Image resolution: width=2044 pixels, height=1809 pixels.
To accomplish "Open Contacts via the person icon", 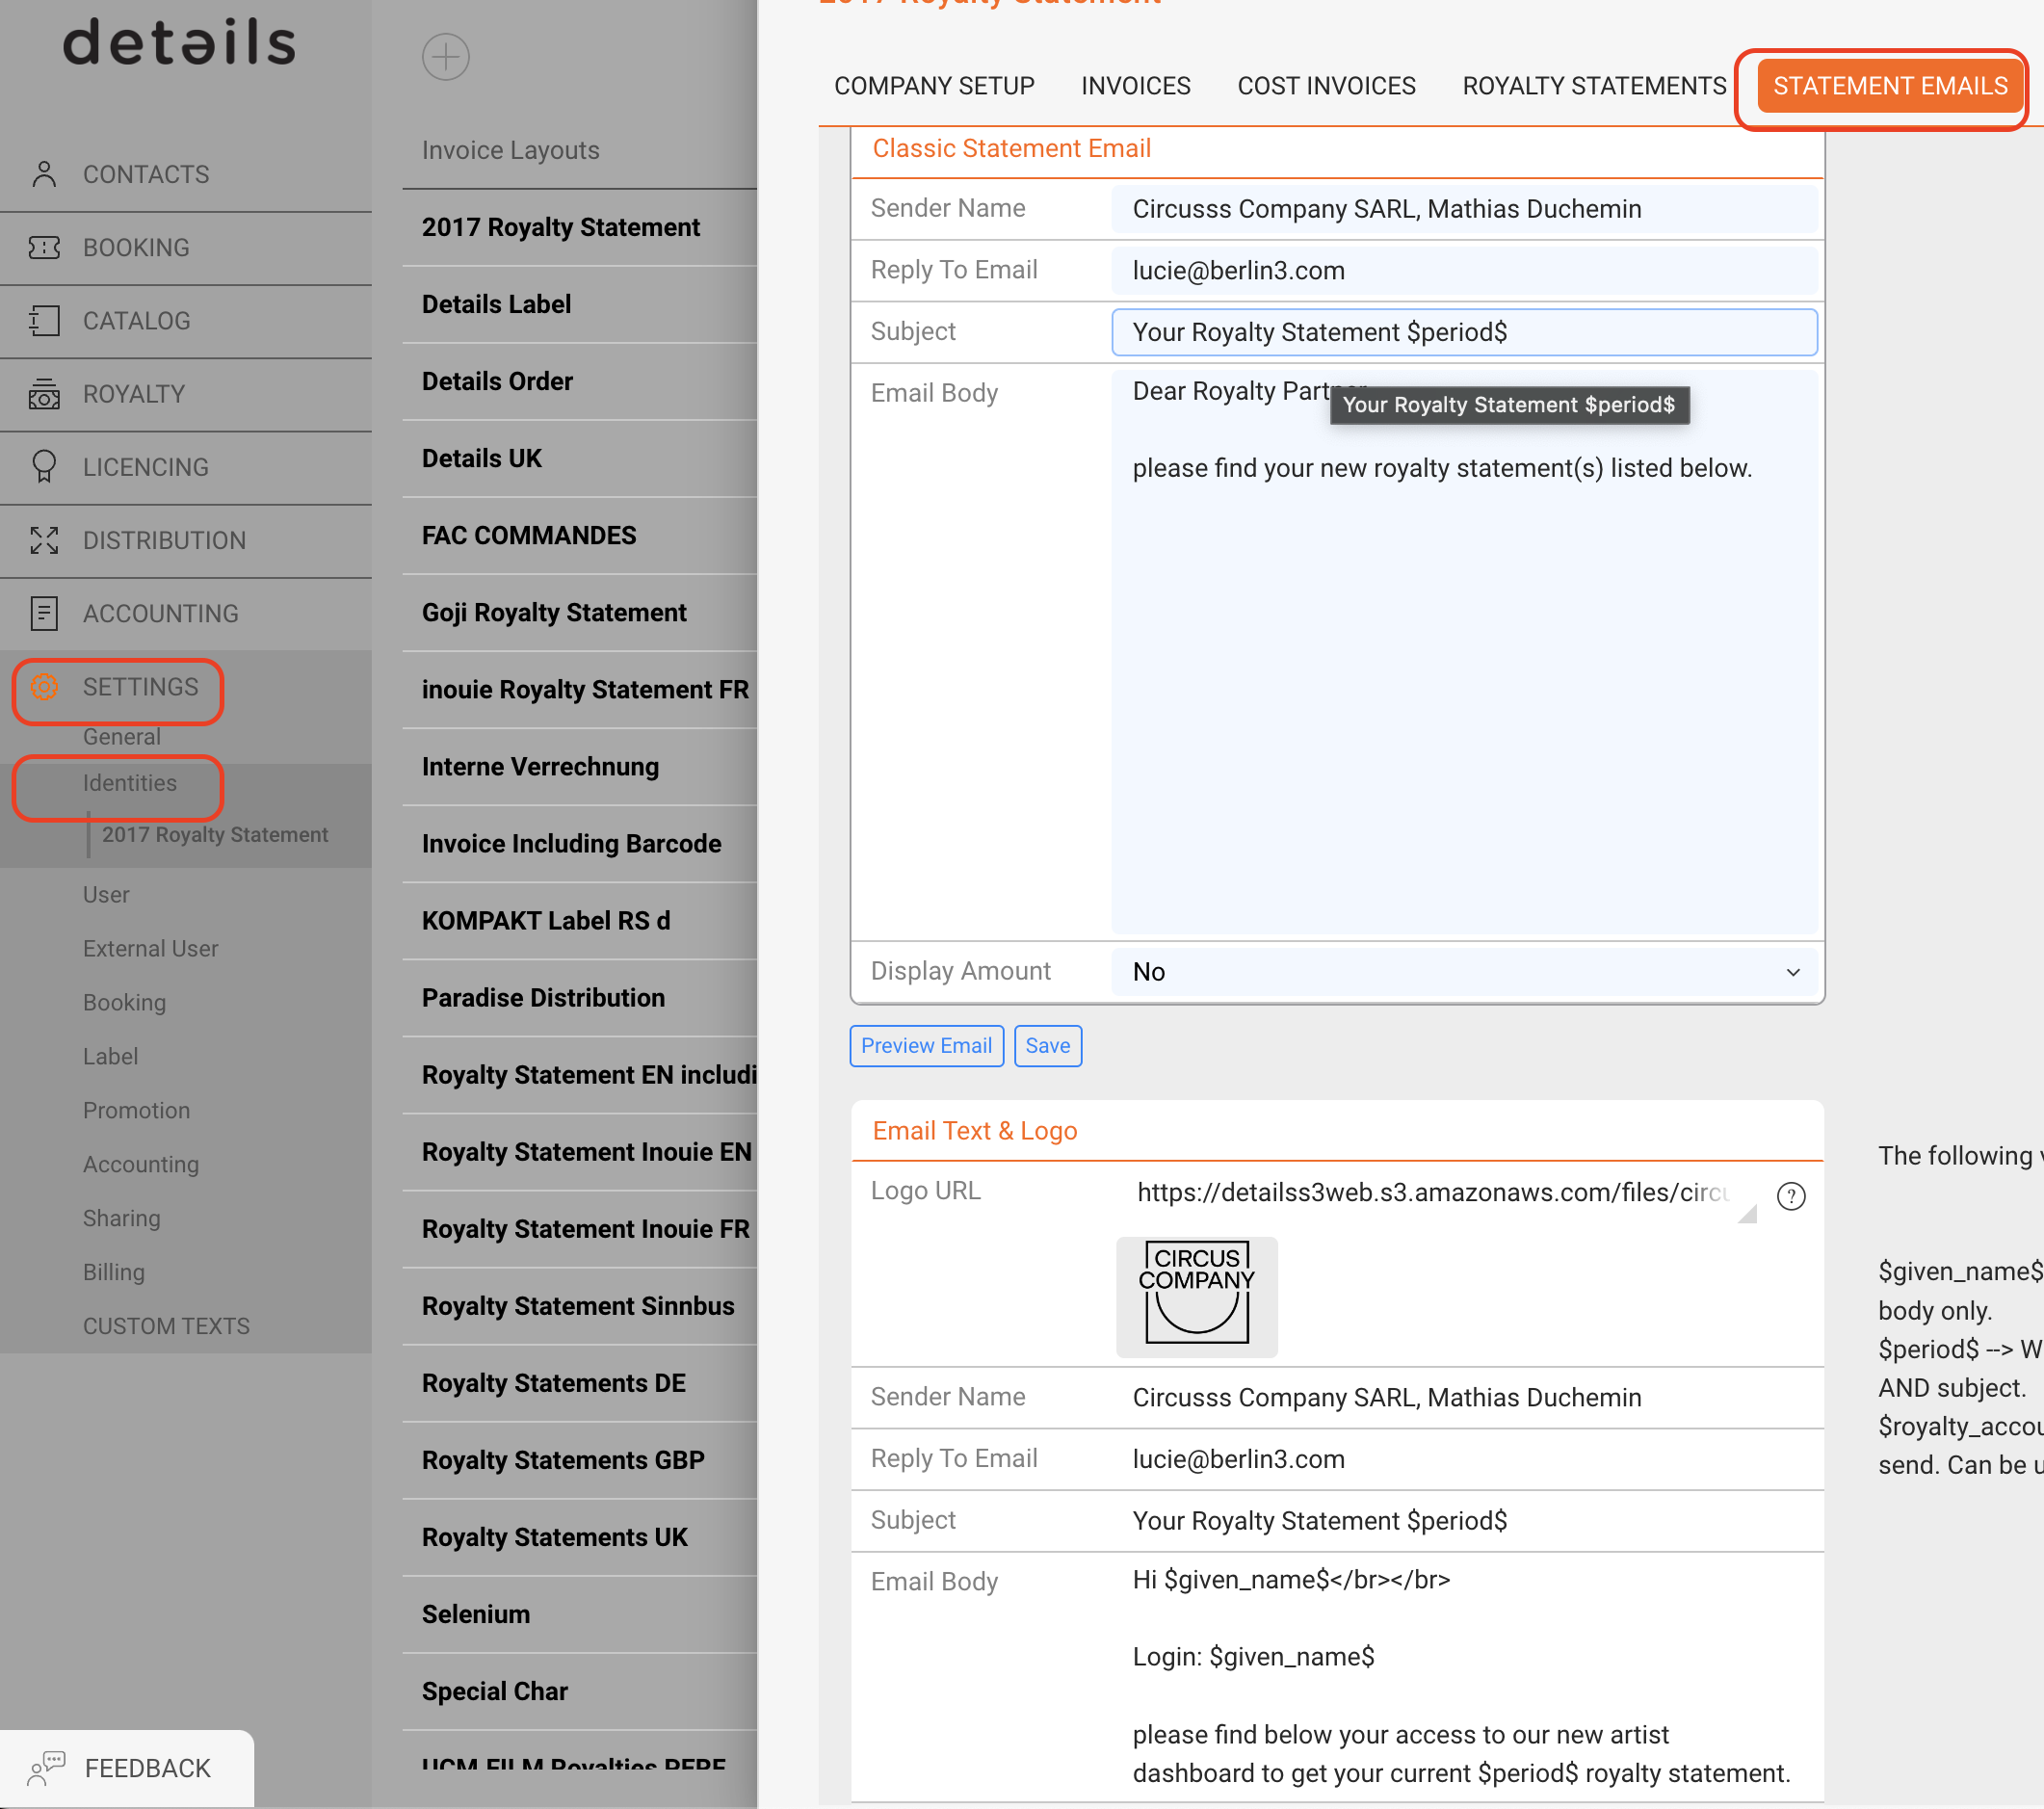I will [x=44, y=174].
